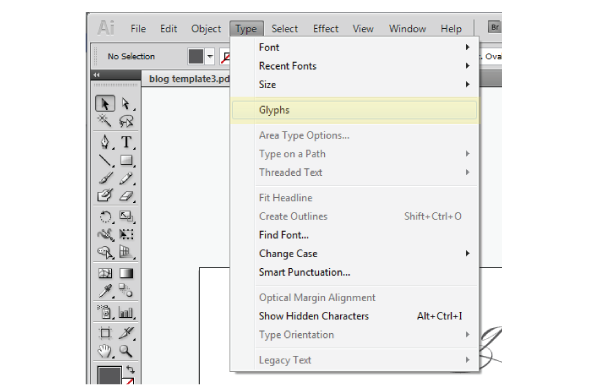Open the control bar fill color dropdown arrow

(x=210, y=56)
